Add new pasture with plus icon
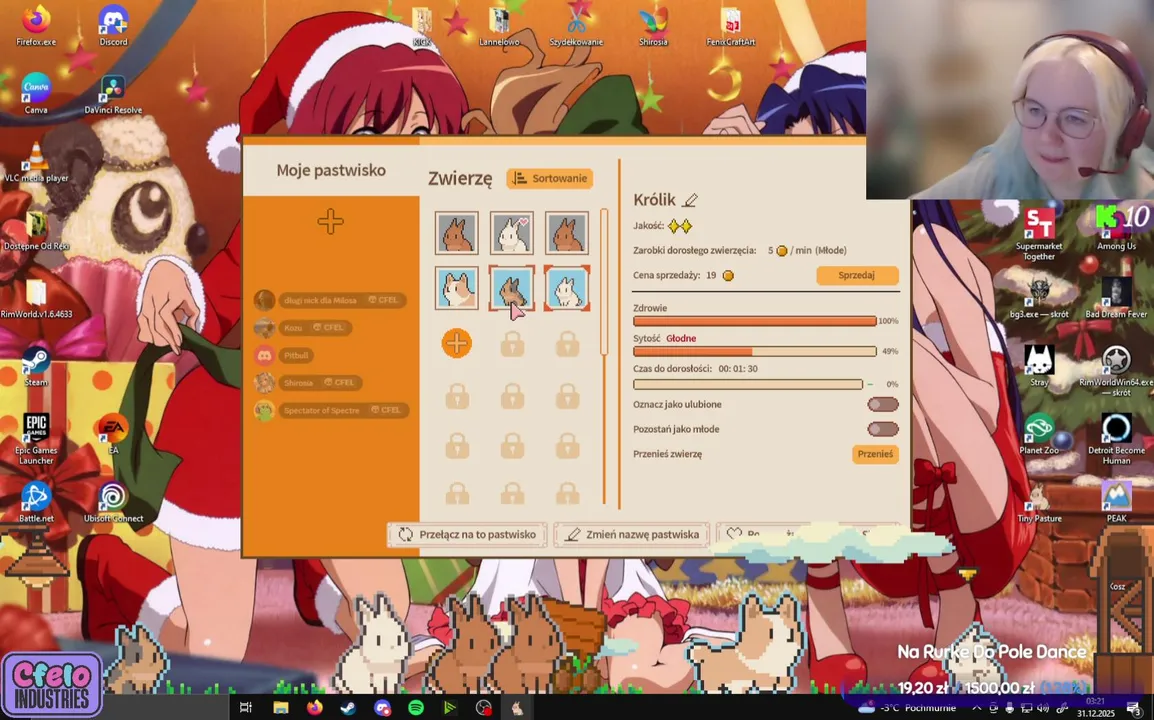The height and width of the screenshot is (720, 1154). coord(330,222)
